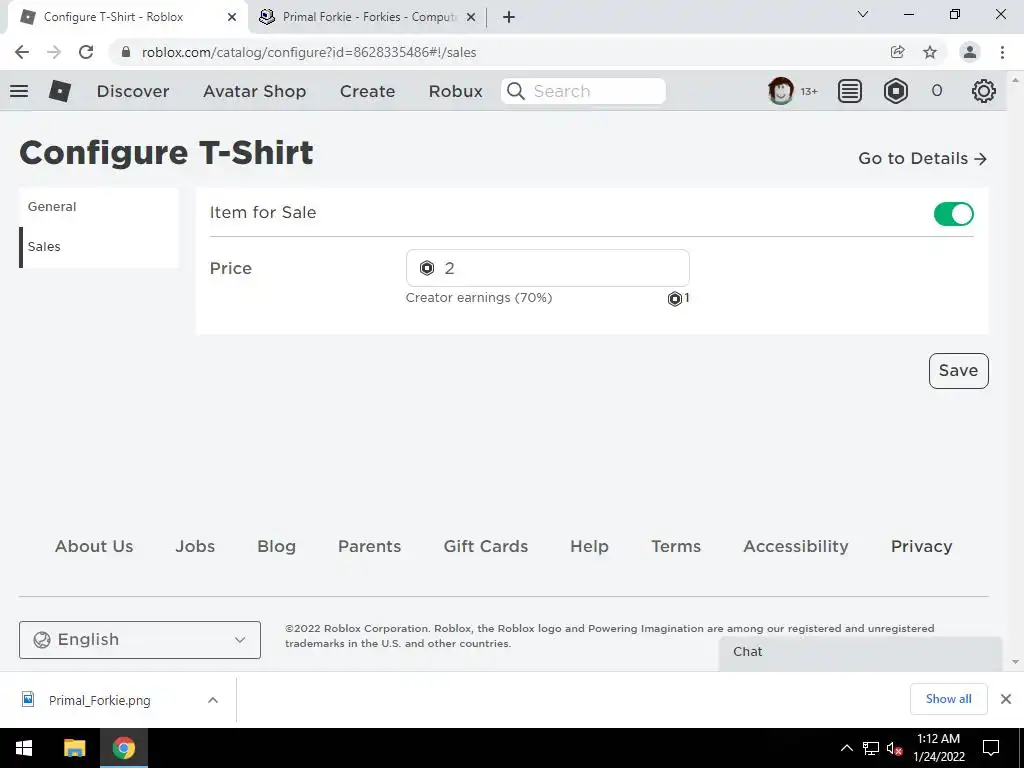This screenshot has width=1024, height=768.
Task: Open the Parents footer link
Action: pos(369,546)
